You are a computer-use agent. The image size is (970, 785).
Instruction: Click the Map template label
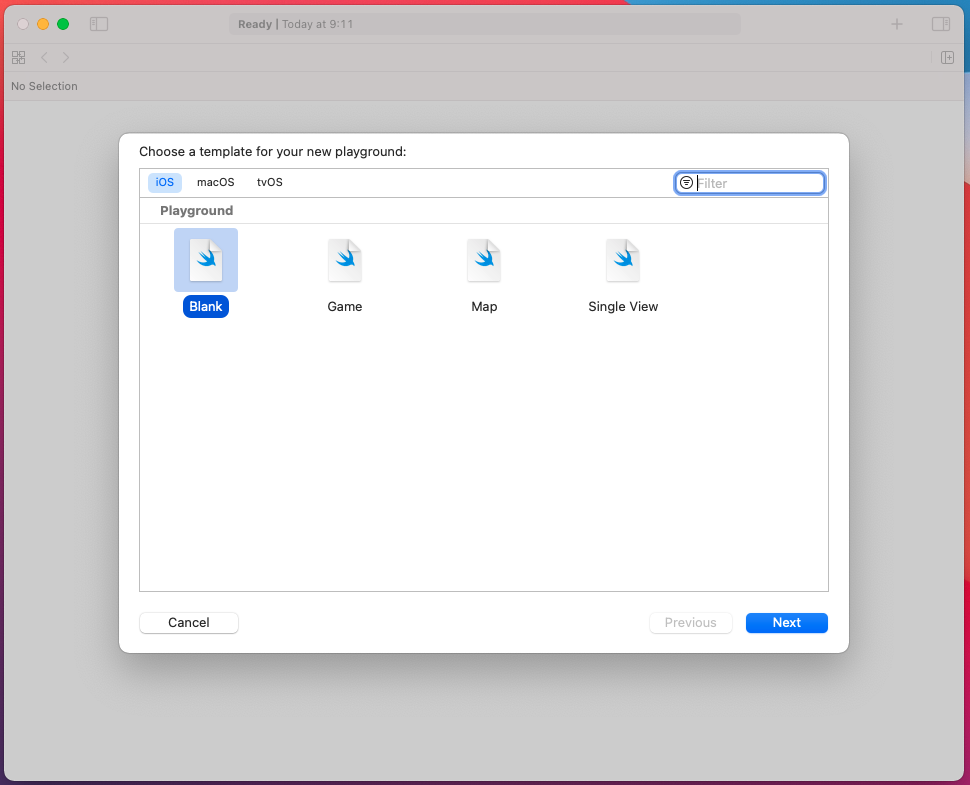pos(484,307)
